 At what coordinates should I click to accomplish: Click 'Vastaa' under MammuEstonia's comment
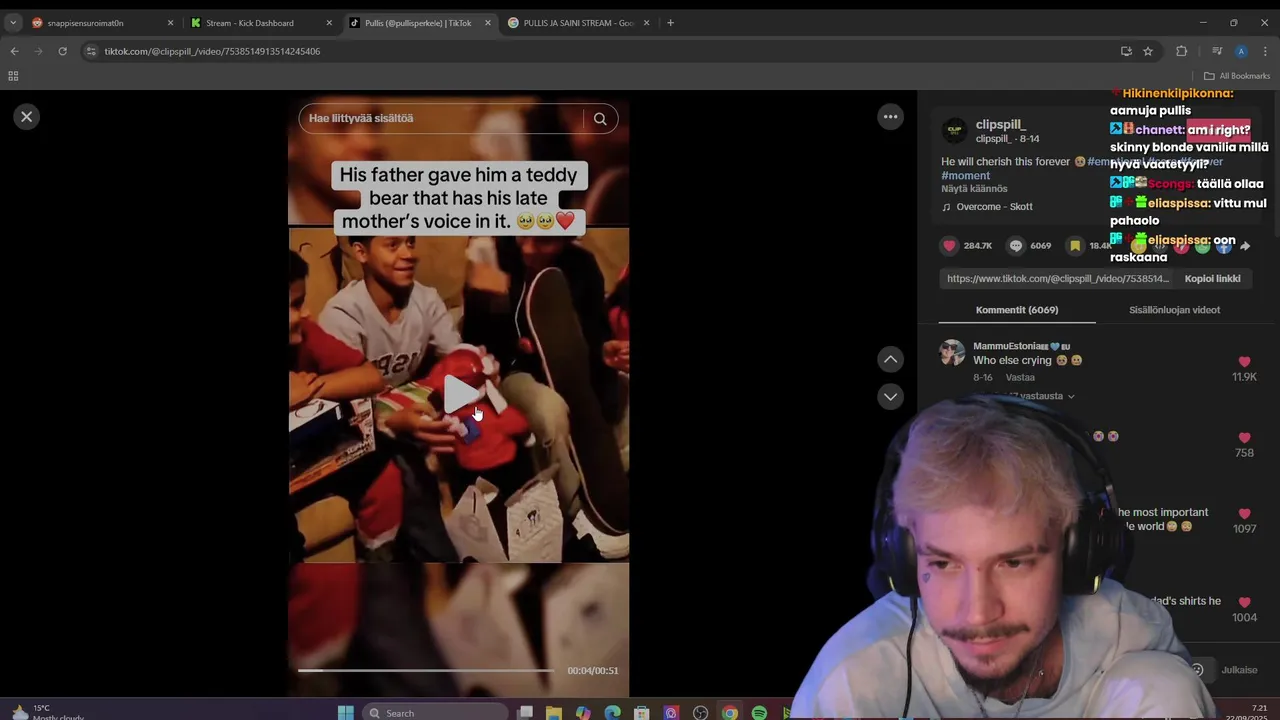coord(1020,378)
